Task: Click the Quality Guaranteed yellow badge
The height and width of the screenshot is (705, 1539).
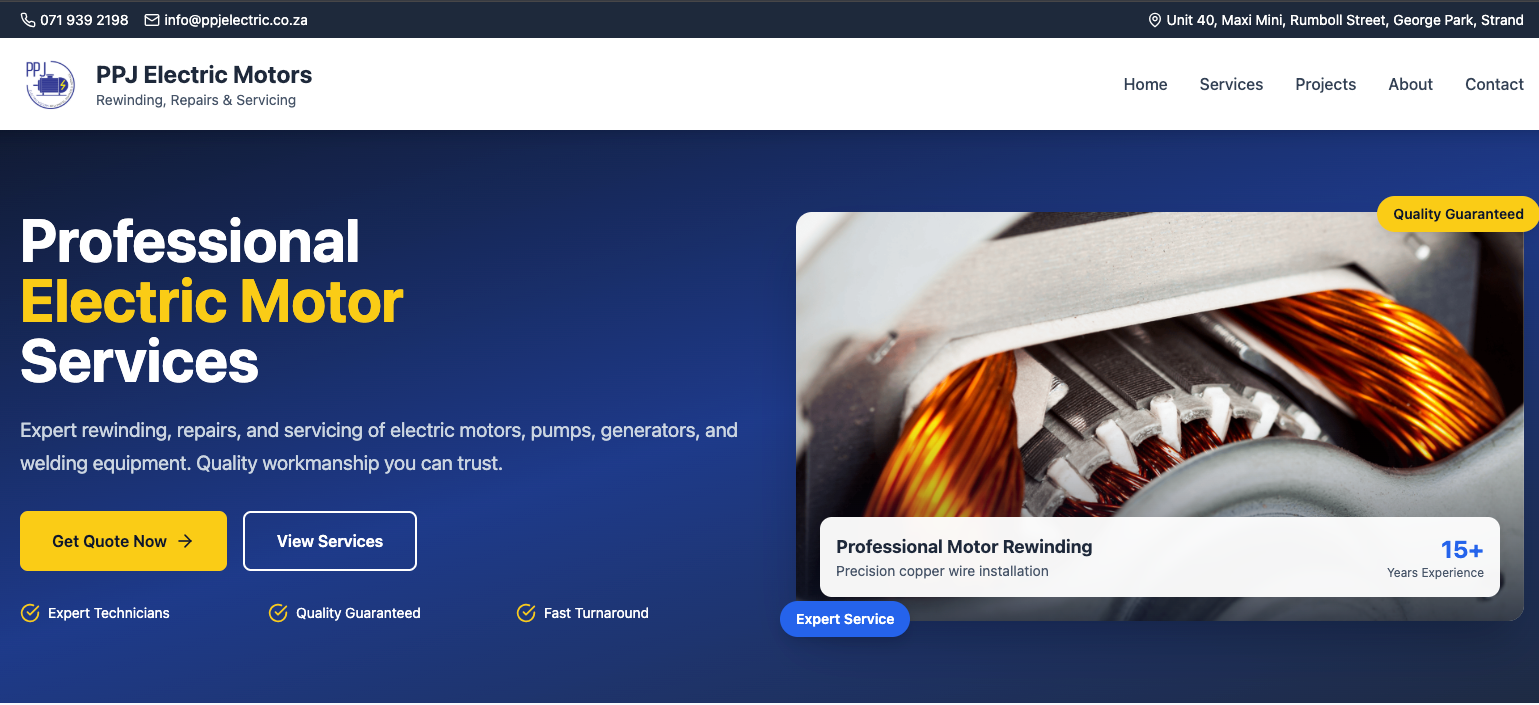Action: [x=1457, y=213]
